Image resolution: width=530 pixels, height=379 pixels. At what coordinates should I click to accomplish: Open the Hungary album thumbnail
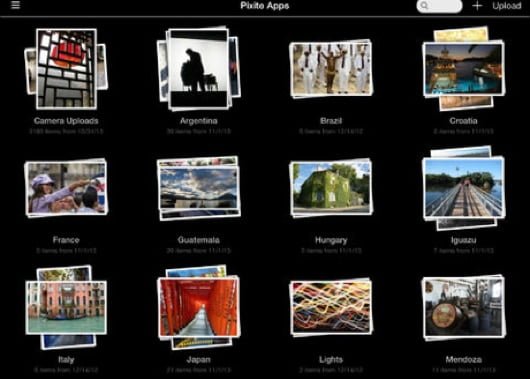331,188
